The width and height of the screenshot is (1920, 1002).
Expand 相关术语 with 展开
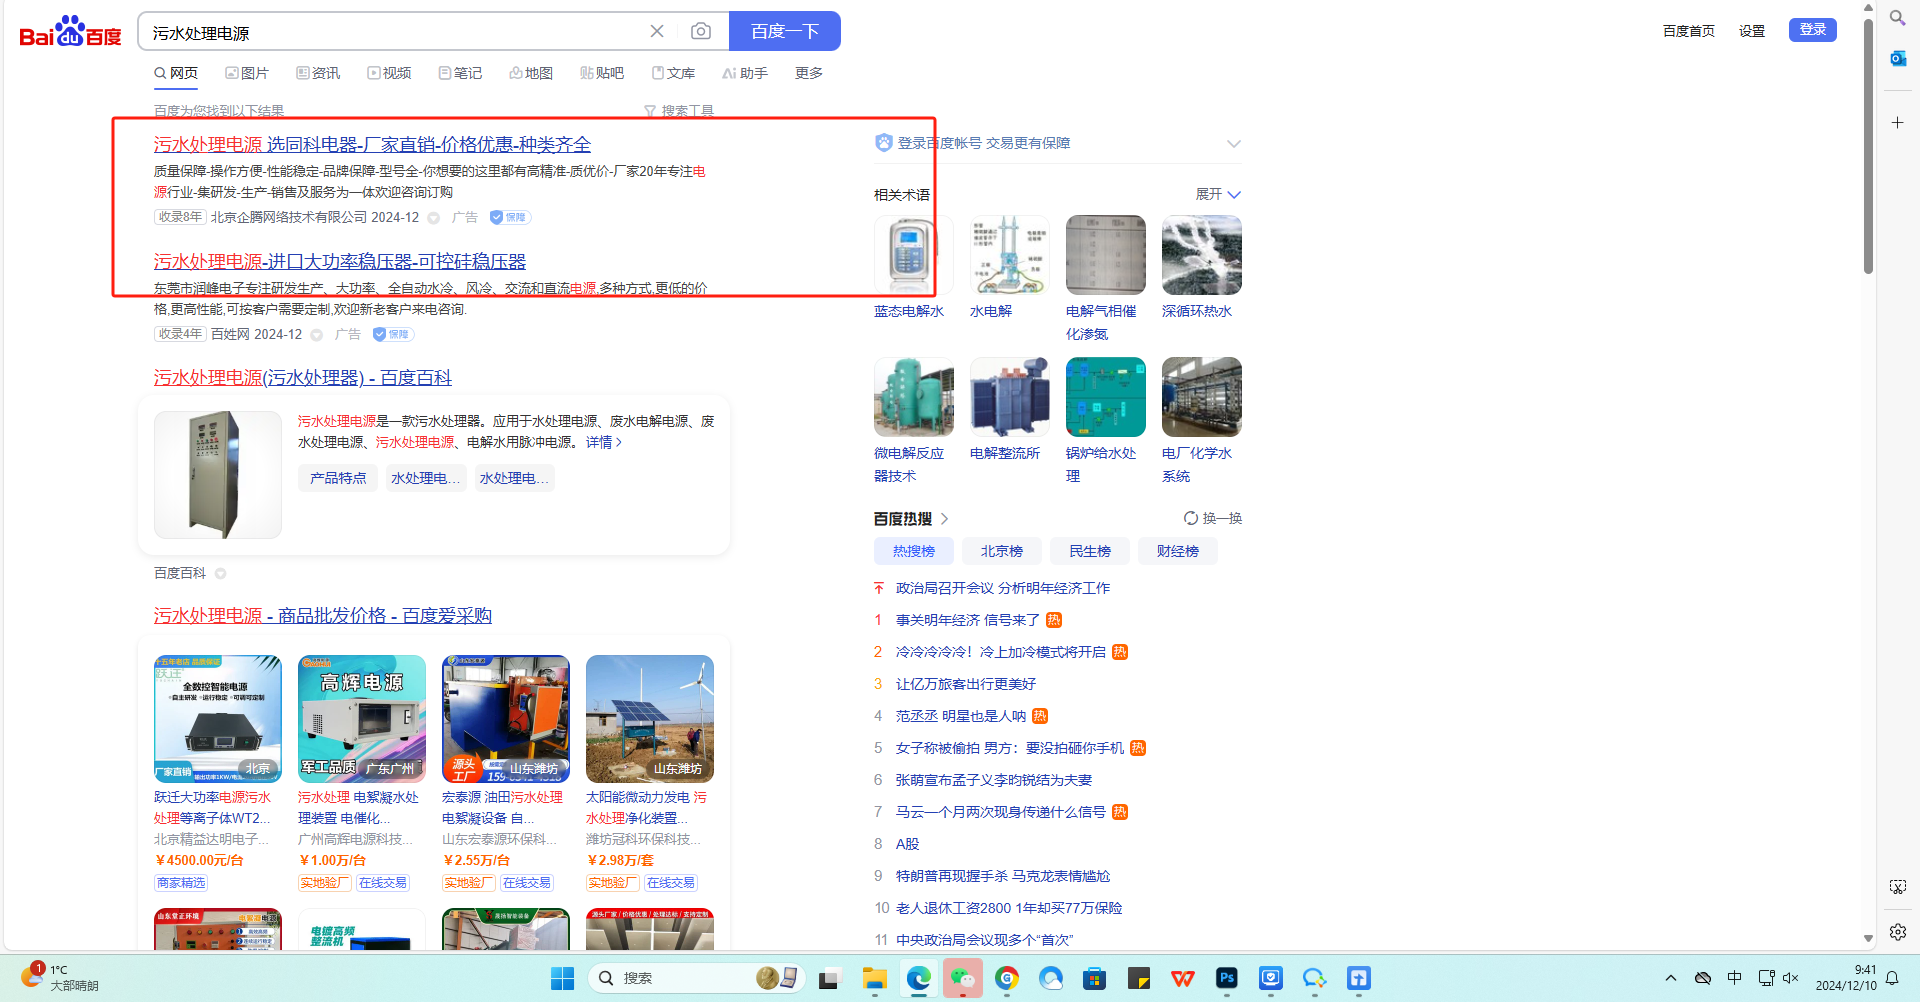(x=1218, y=194)
